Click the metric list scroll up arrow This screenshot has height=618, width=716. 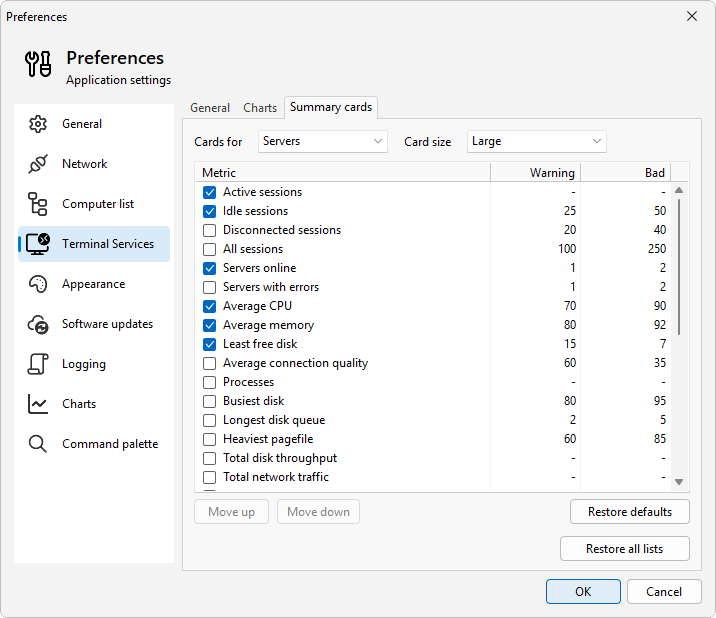[x=679, y=190]
